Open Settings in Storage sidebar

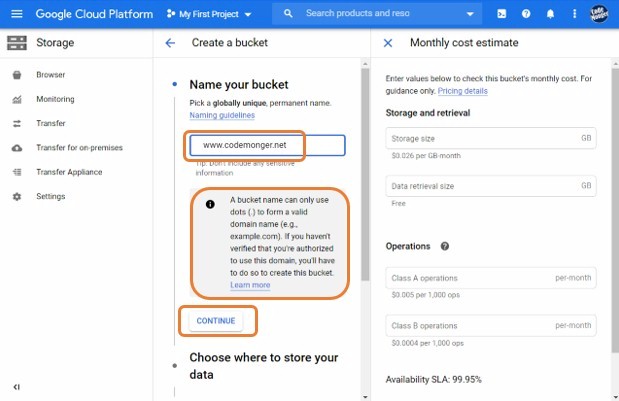coord(51,196)
